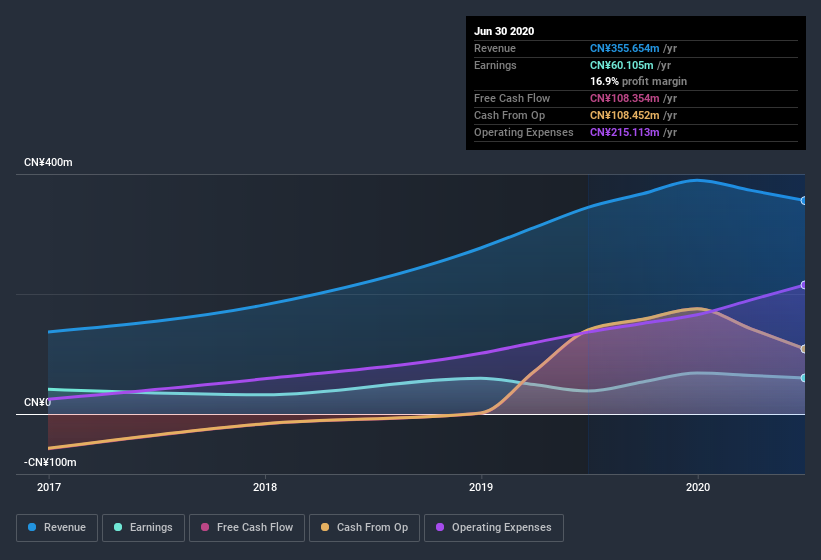This screenshot has height=560, width=821.
Task: Click the CN¥108.452m cash from op value
Action: point(624,115)
